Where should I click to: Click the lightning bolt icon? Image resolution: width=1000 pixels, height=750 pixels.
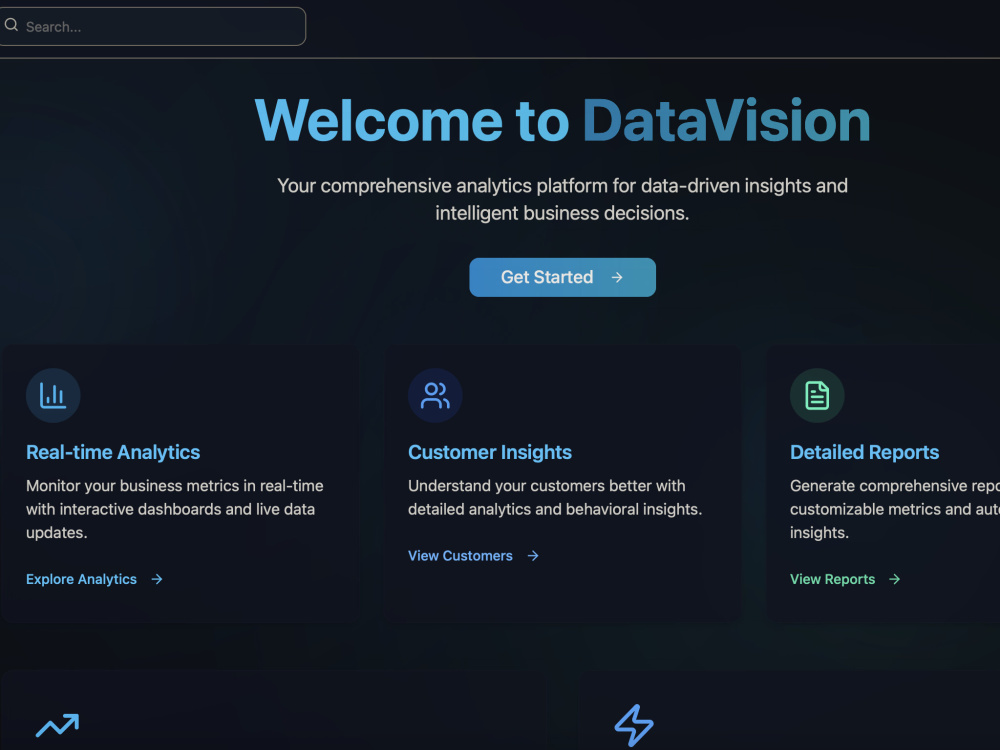point(634,725)
